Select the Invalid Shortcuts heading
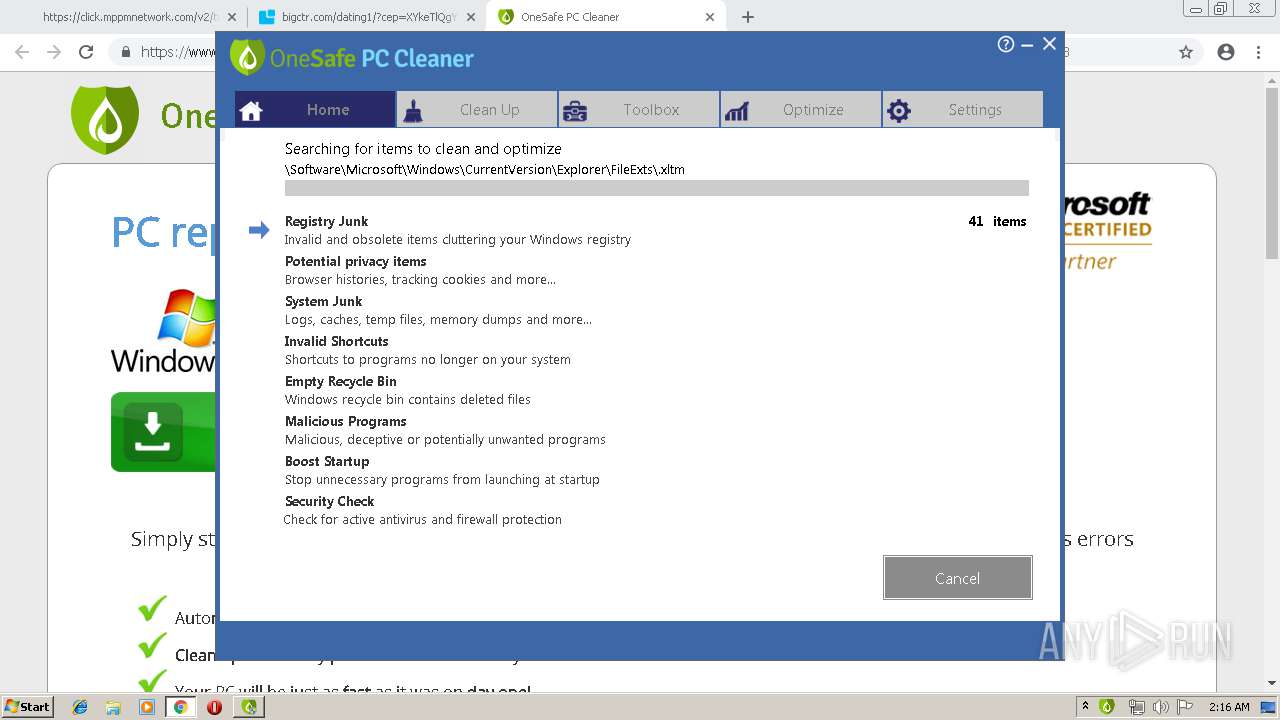 pos(336,341)
